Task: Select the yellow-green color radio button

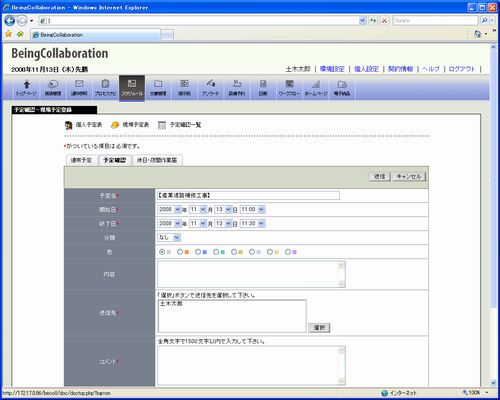Action: click(234, 252)
